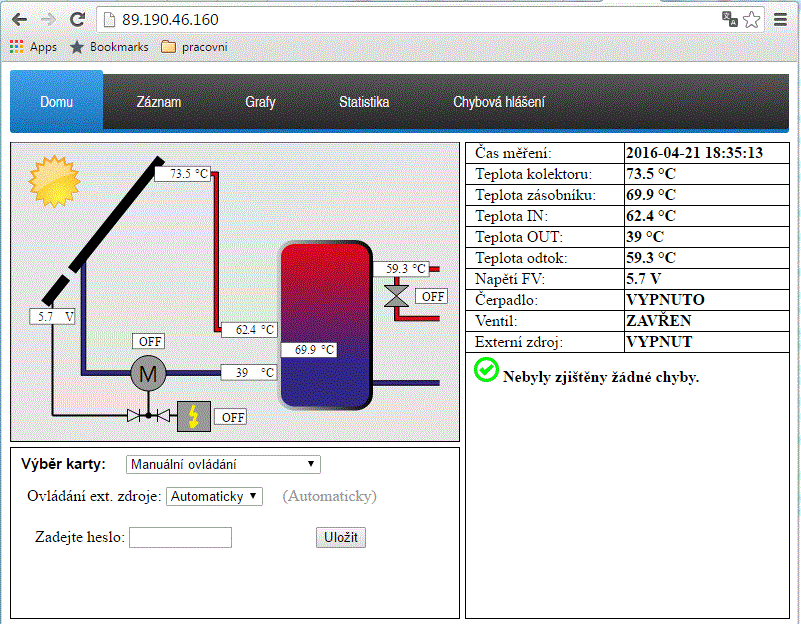This screenshot has height=624, width=801.
Task: Click the OFF label beside the outlet valve
Action: tap(432, 297)
